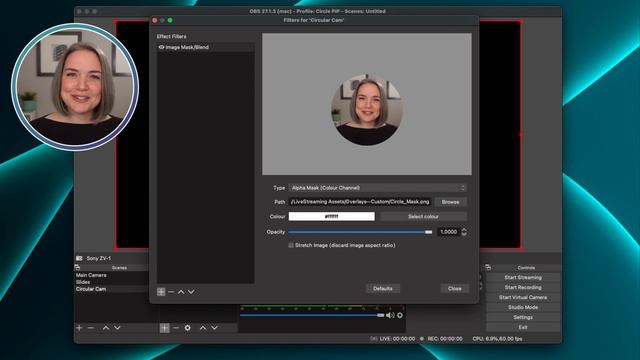Reset filter settings with Defaults
Image resolution: width=640 pixels, height=360 pixels.
(x=383, y=289)
